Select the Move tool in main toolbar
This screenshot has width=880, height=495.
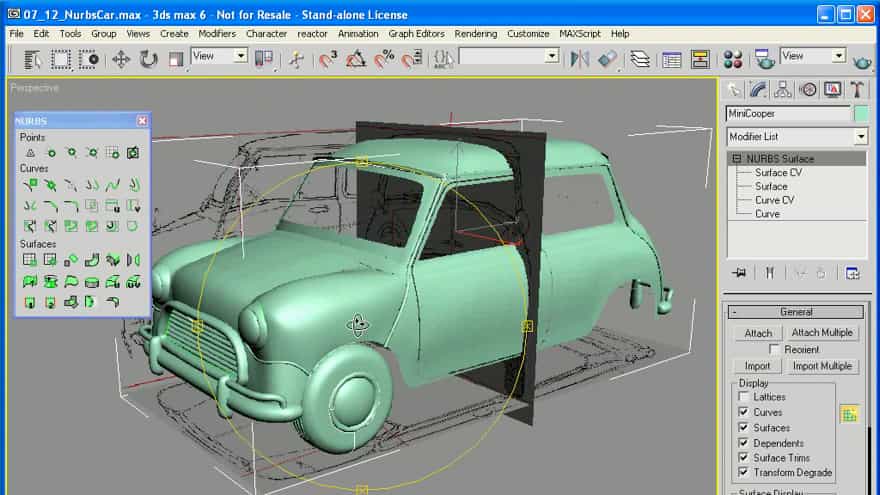click(x=121, y=59)
